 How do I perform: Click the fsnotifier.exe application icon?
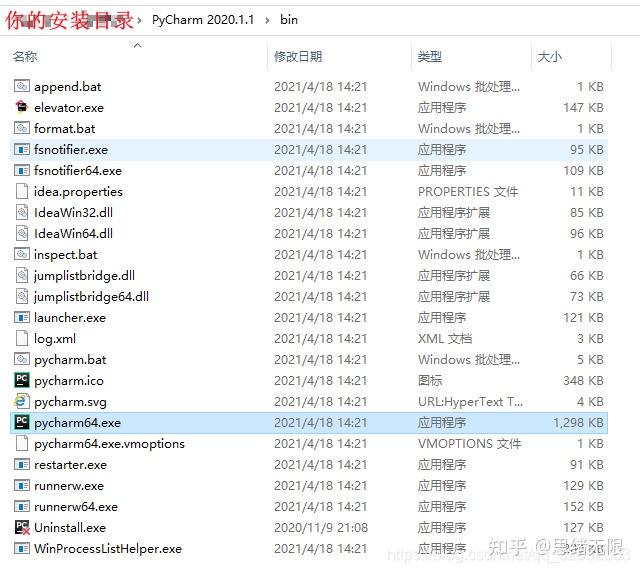(x=22, y=149)
